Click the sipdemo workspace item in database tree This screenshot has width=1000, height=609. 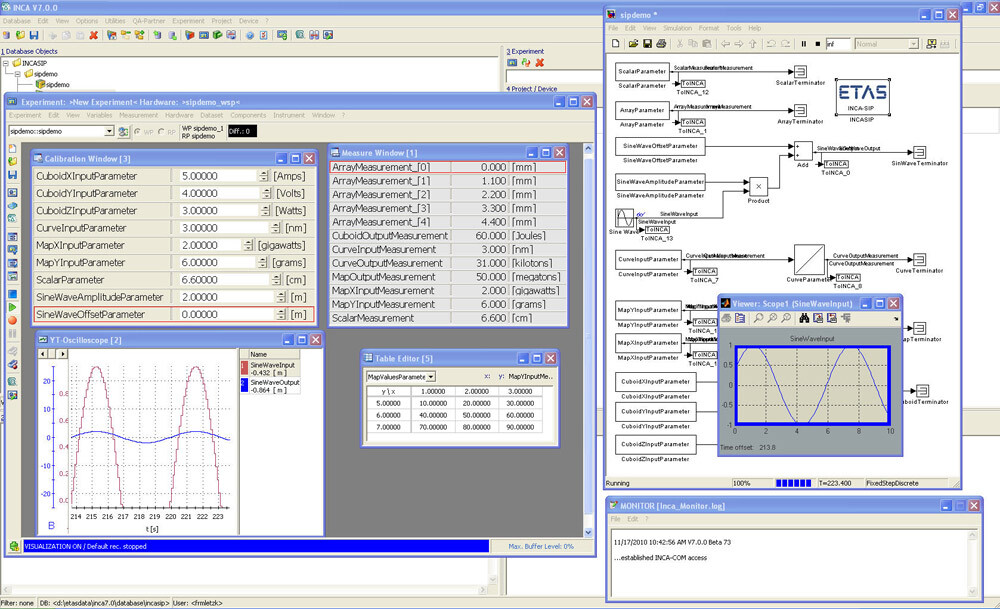(52, 85)
